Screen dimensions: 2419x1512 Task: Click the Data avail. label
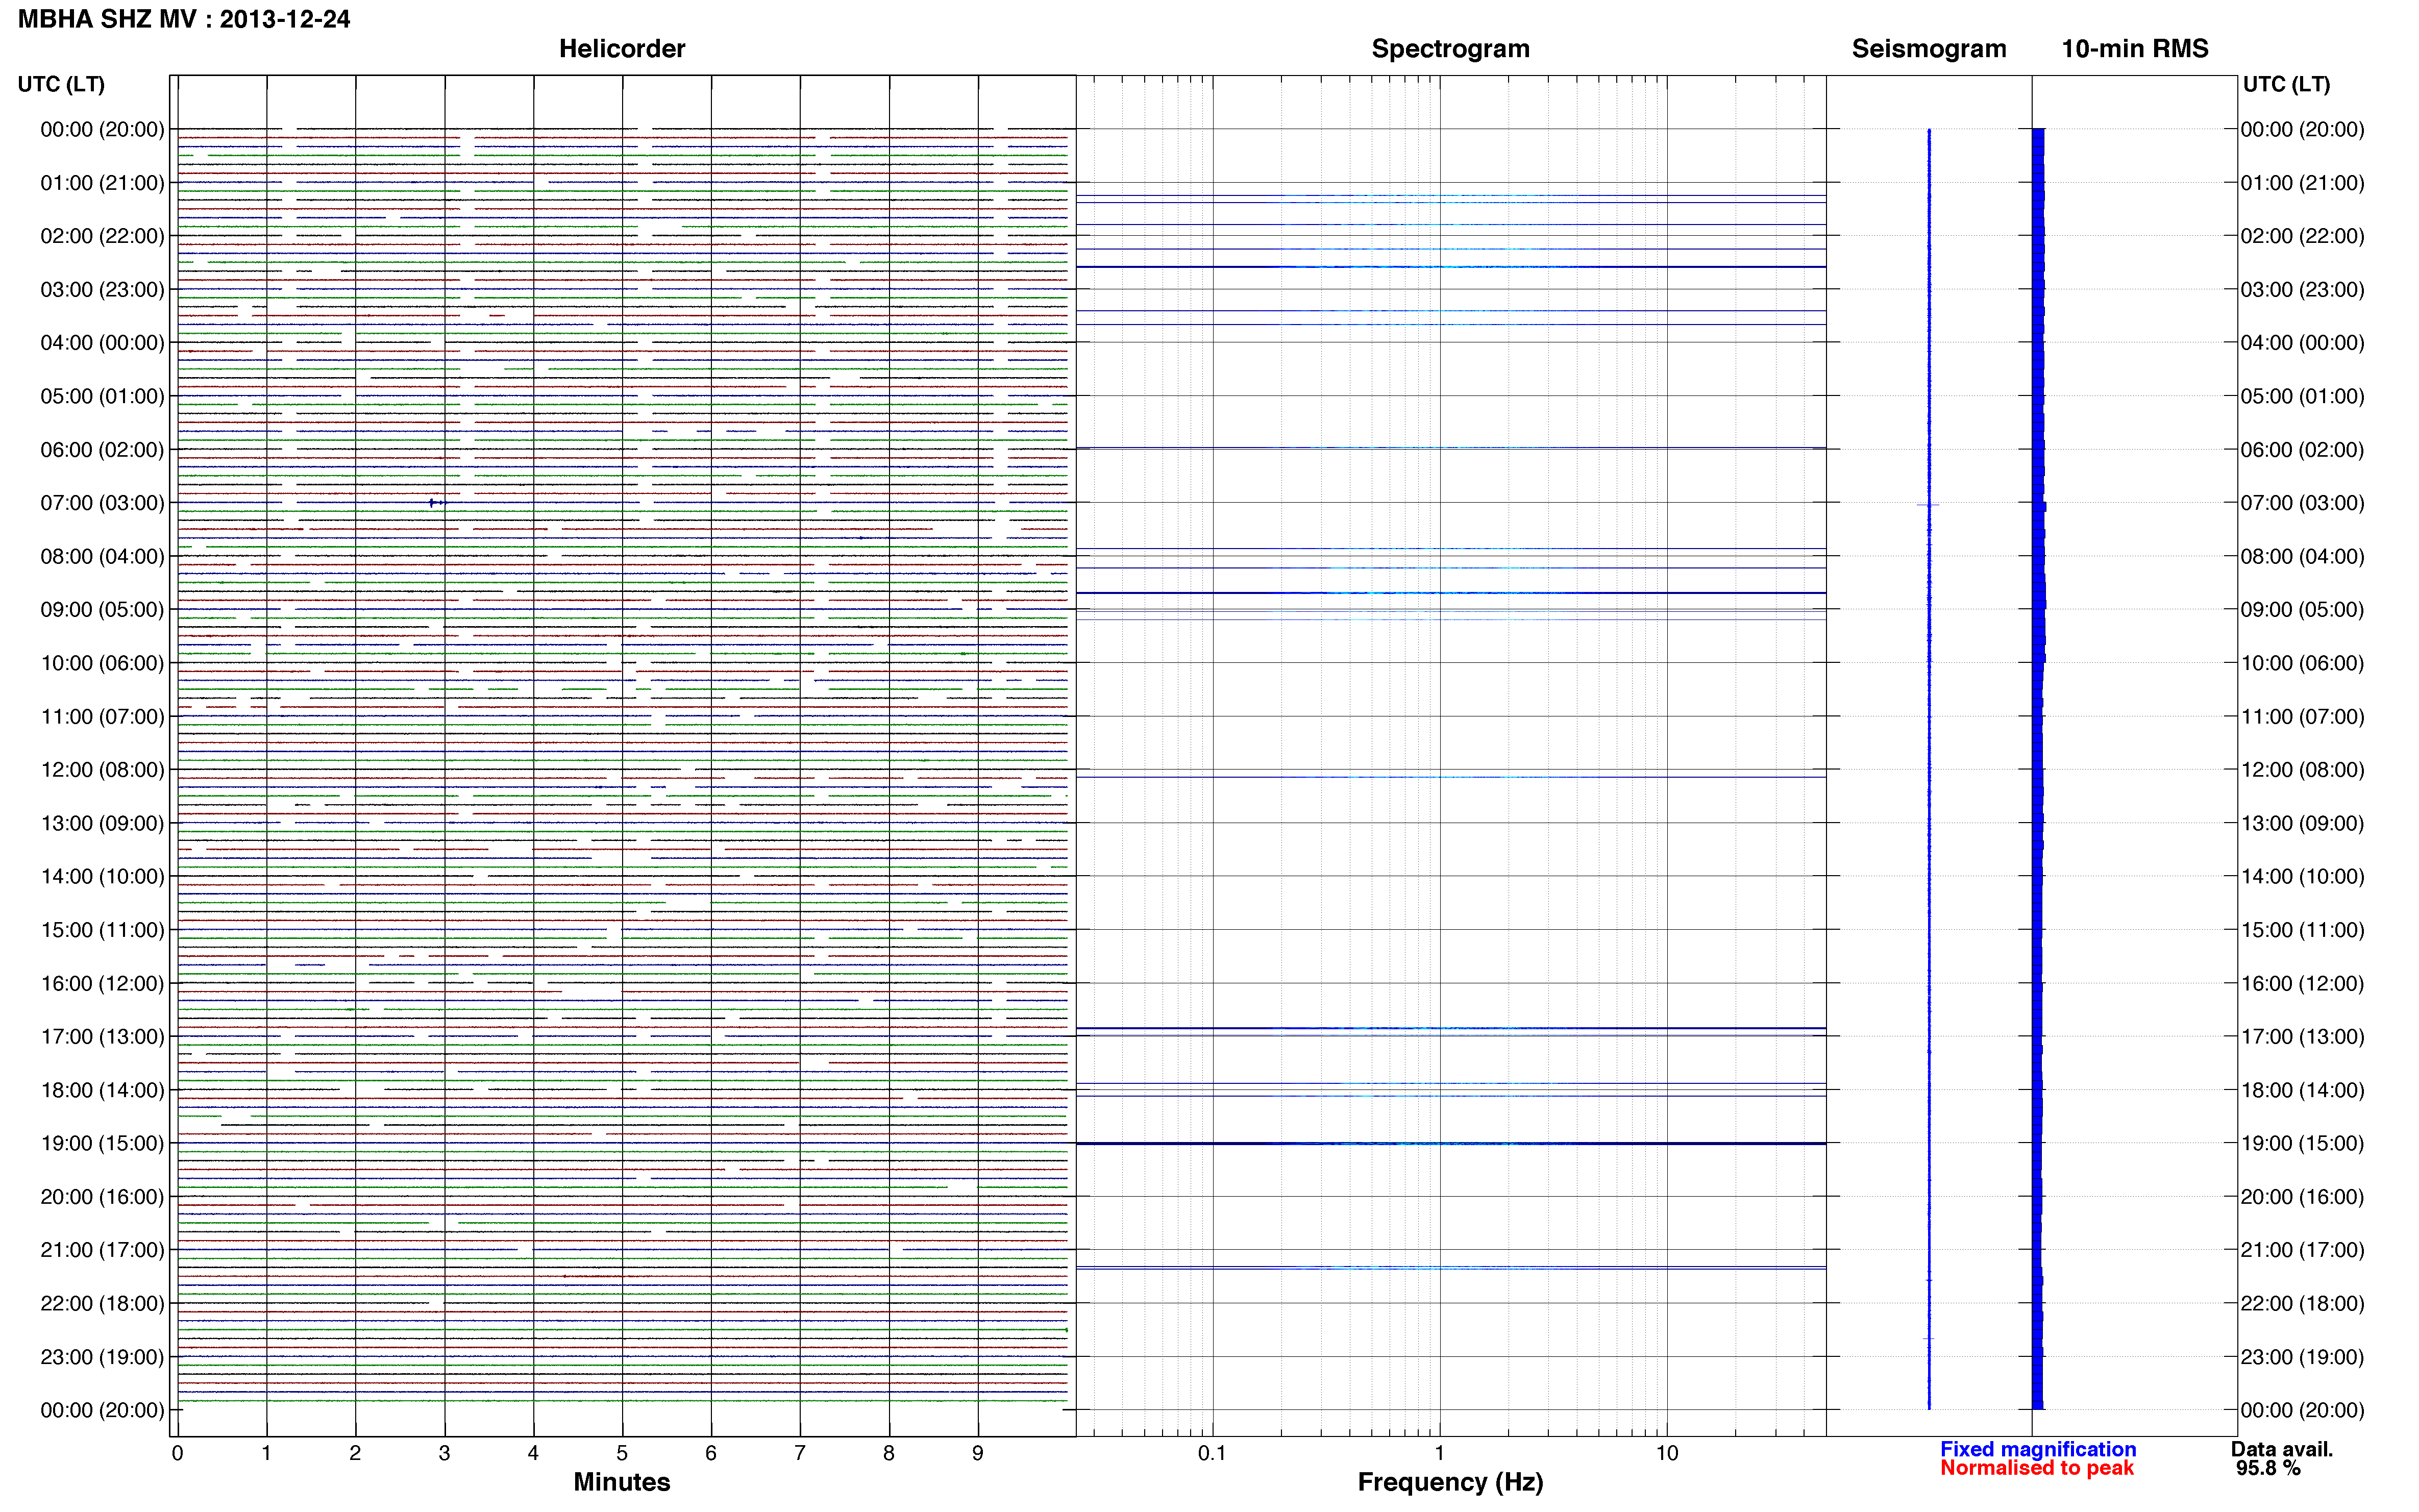click(2282, 1449)
